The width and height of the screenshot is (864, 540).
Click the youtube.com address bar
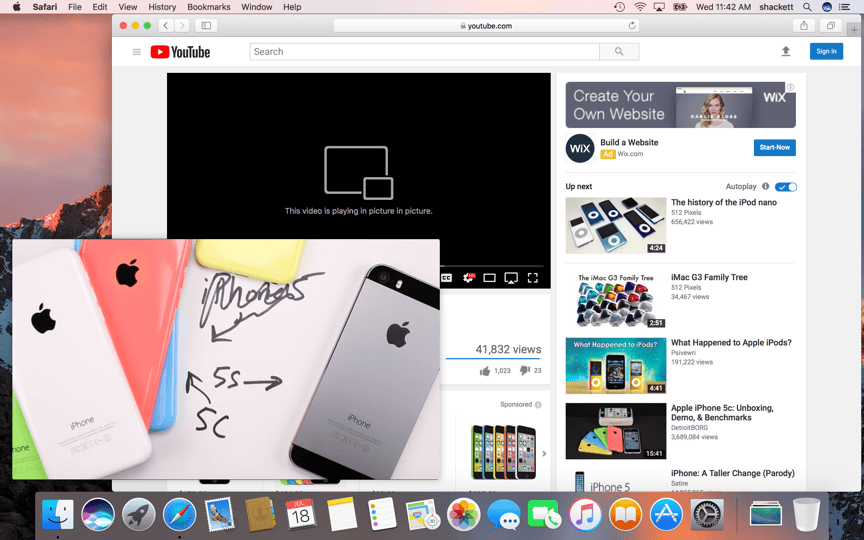(486, 25)
